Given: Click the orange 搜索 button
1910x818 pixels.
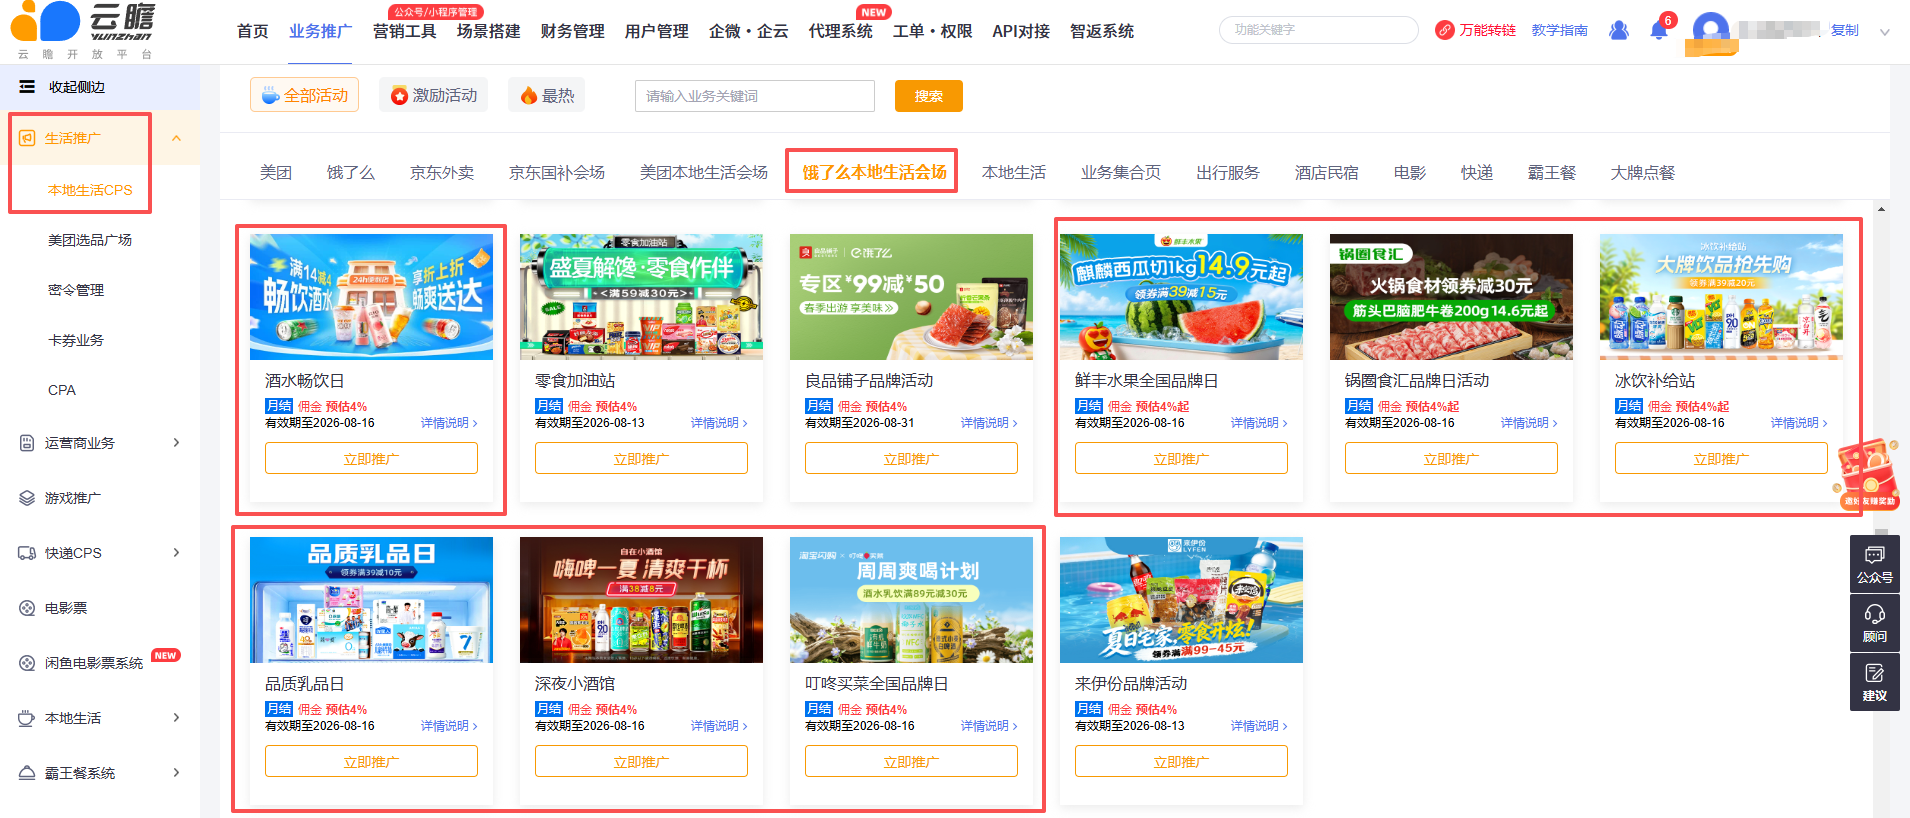Looking at the screenshot, I should [929, 96].
